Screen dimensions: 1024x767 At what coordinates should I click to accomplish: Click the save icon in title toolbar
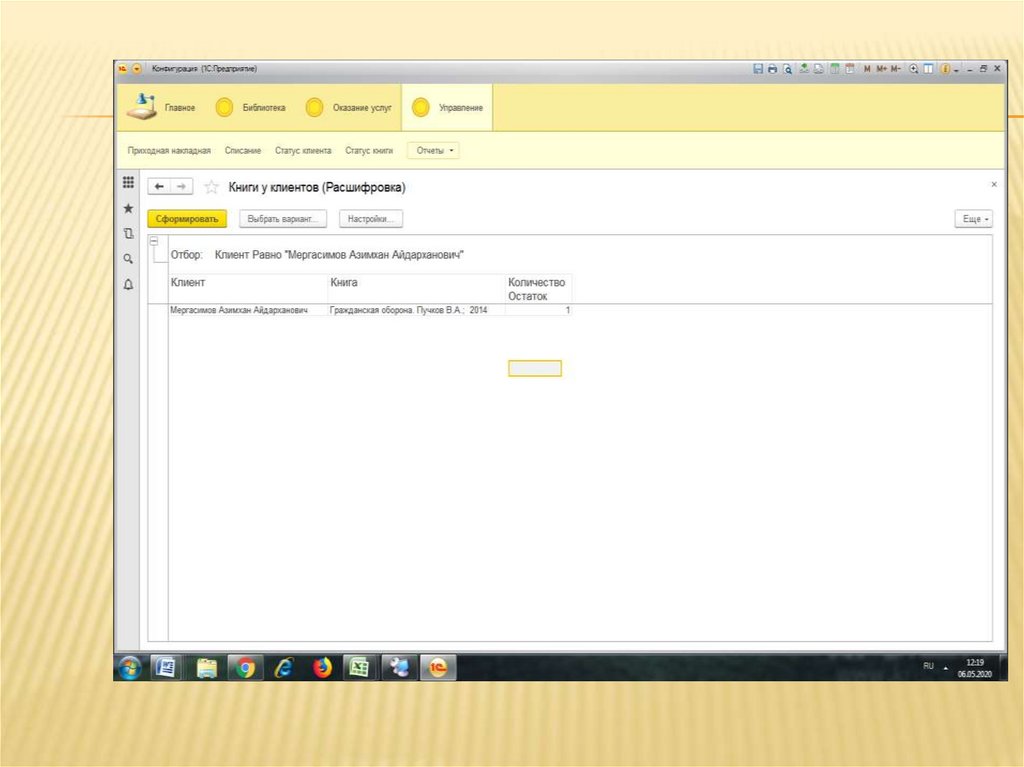[758, 69]
